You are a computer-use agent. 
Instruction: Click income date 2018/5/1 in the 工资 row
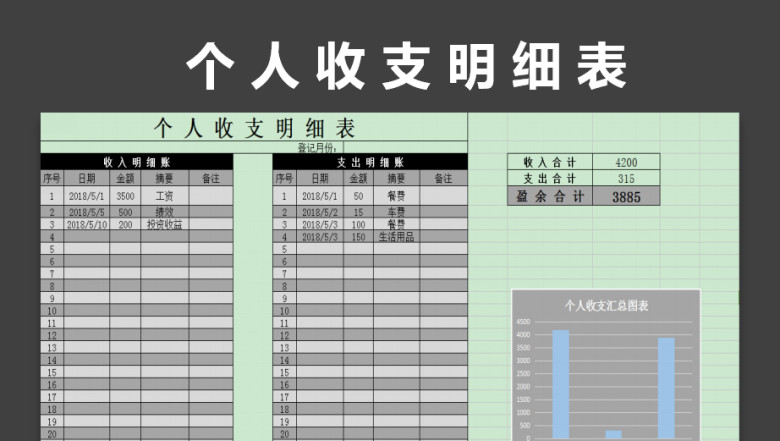(x=87, y=196)
